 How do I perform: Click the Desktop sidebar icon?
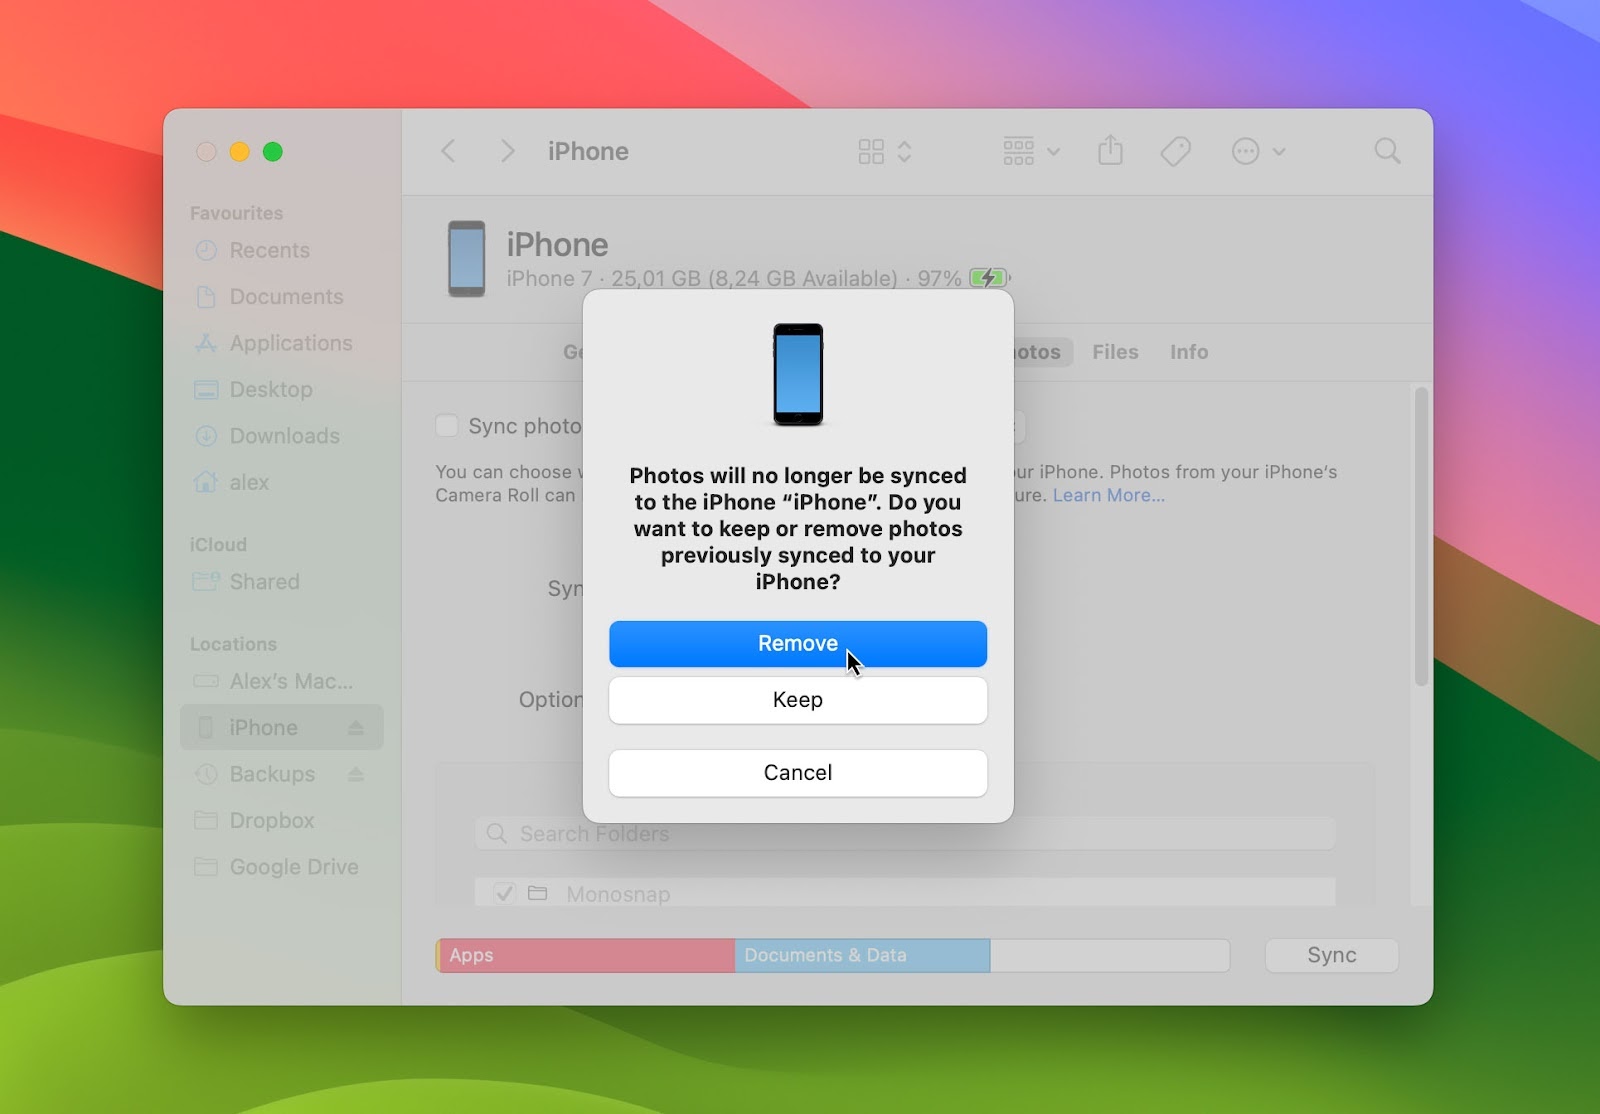[206, 390]
